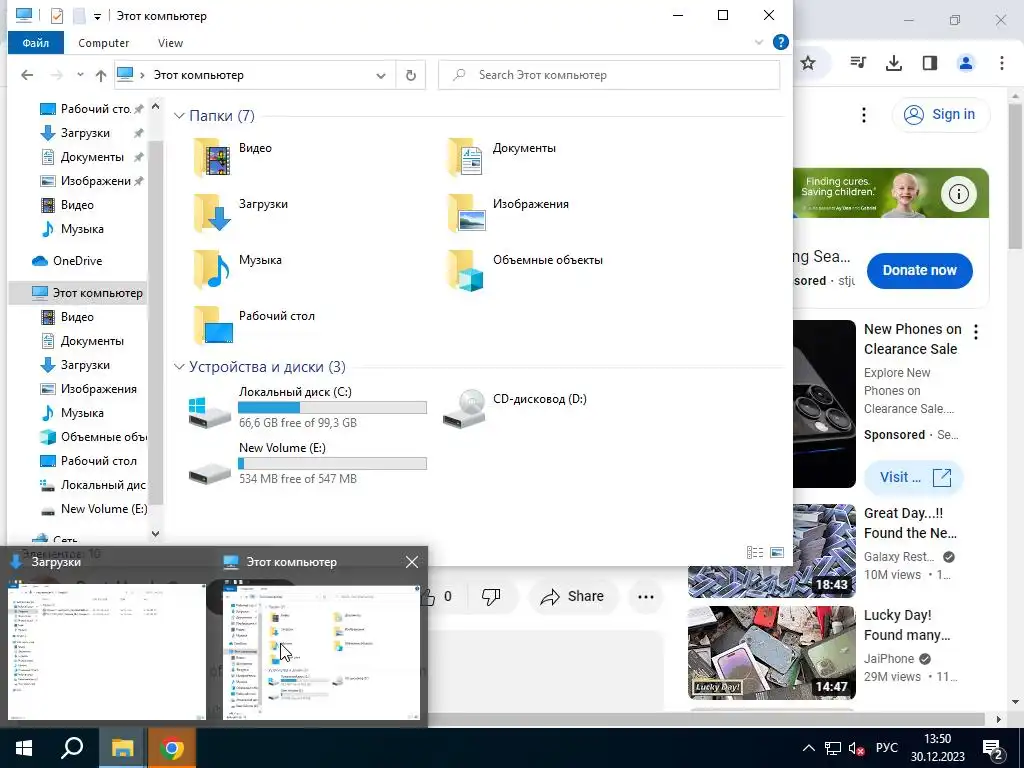Screen dimensions: 1024x768
Task: Toggle Chrome side panel icon
Action: [x=930, y=63]
